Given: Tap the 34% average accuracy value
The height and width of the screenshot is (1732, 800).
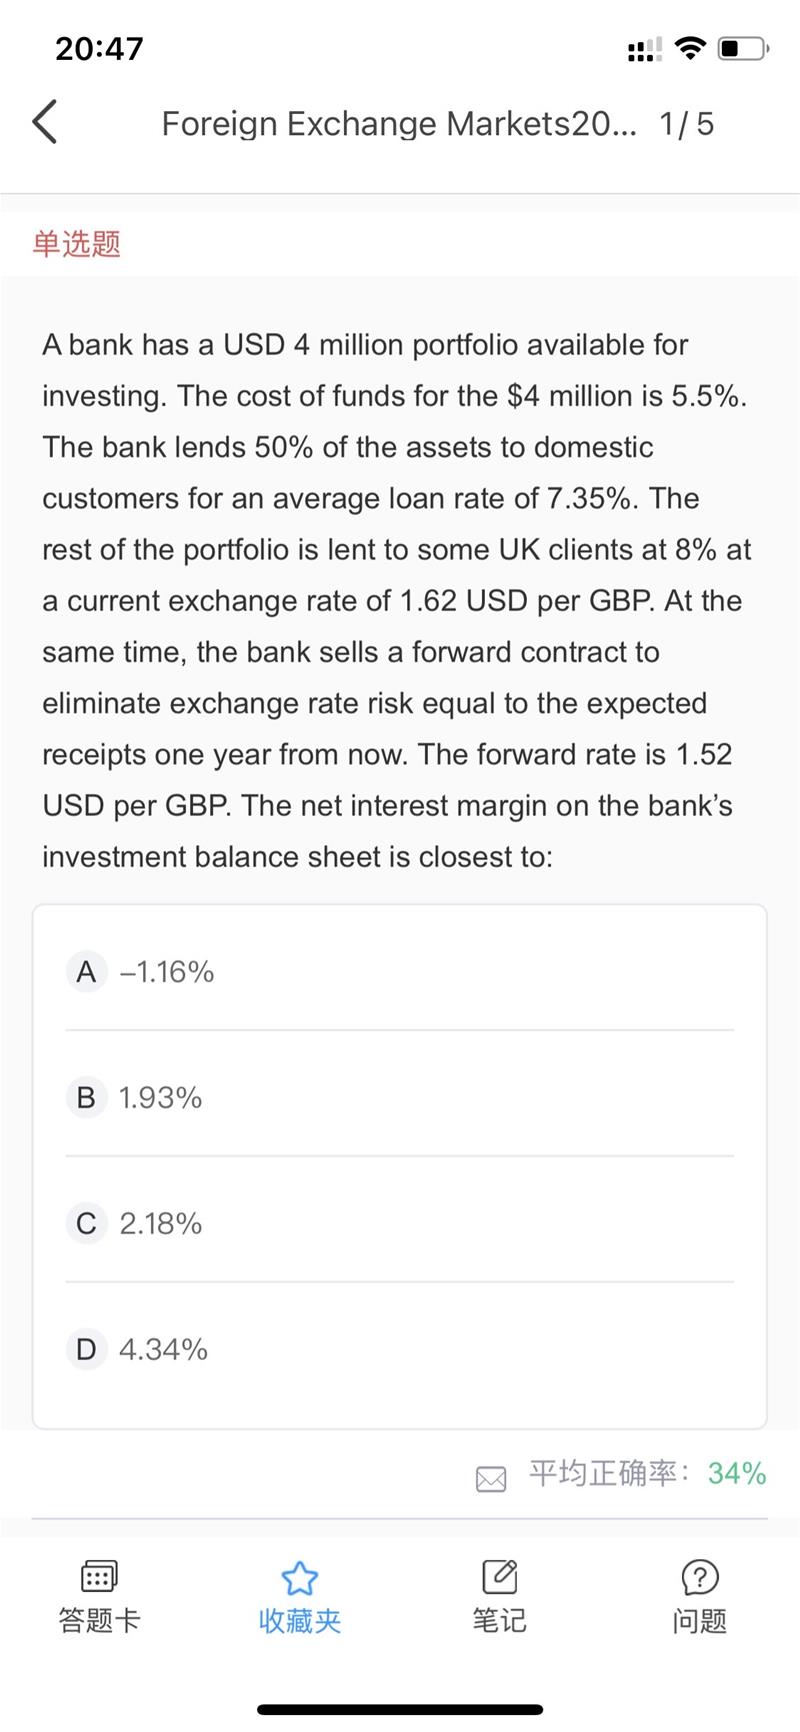Looking at the screenshot, I should (x=737, y=1473).
